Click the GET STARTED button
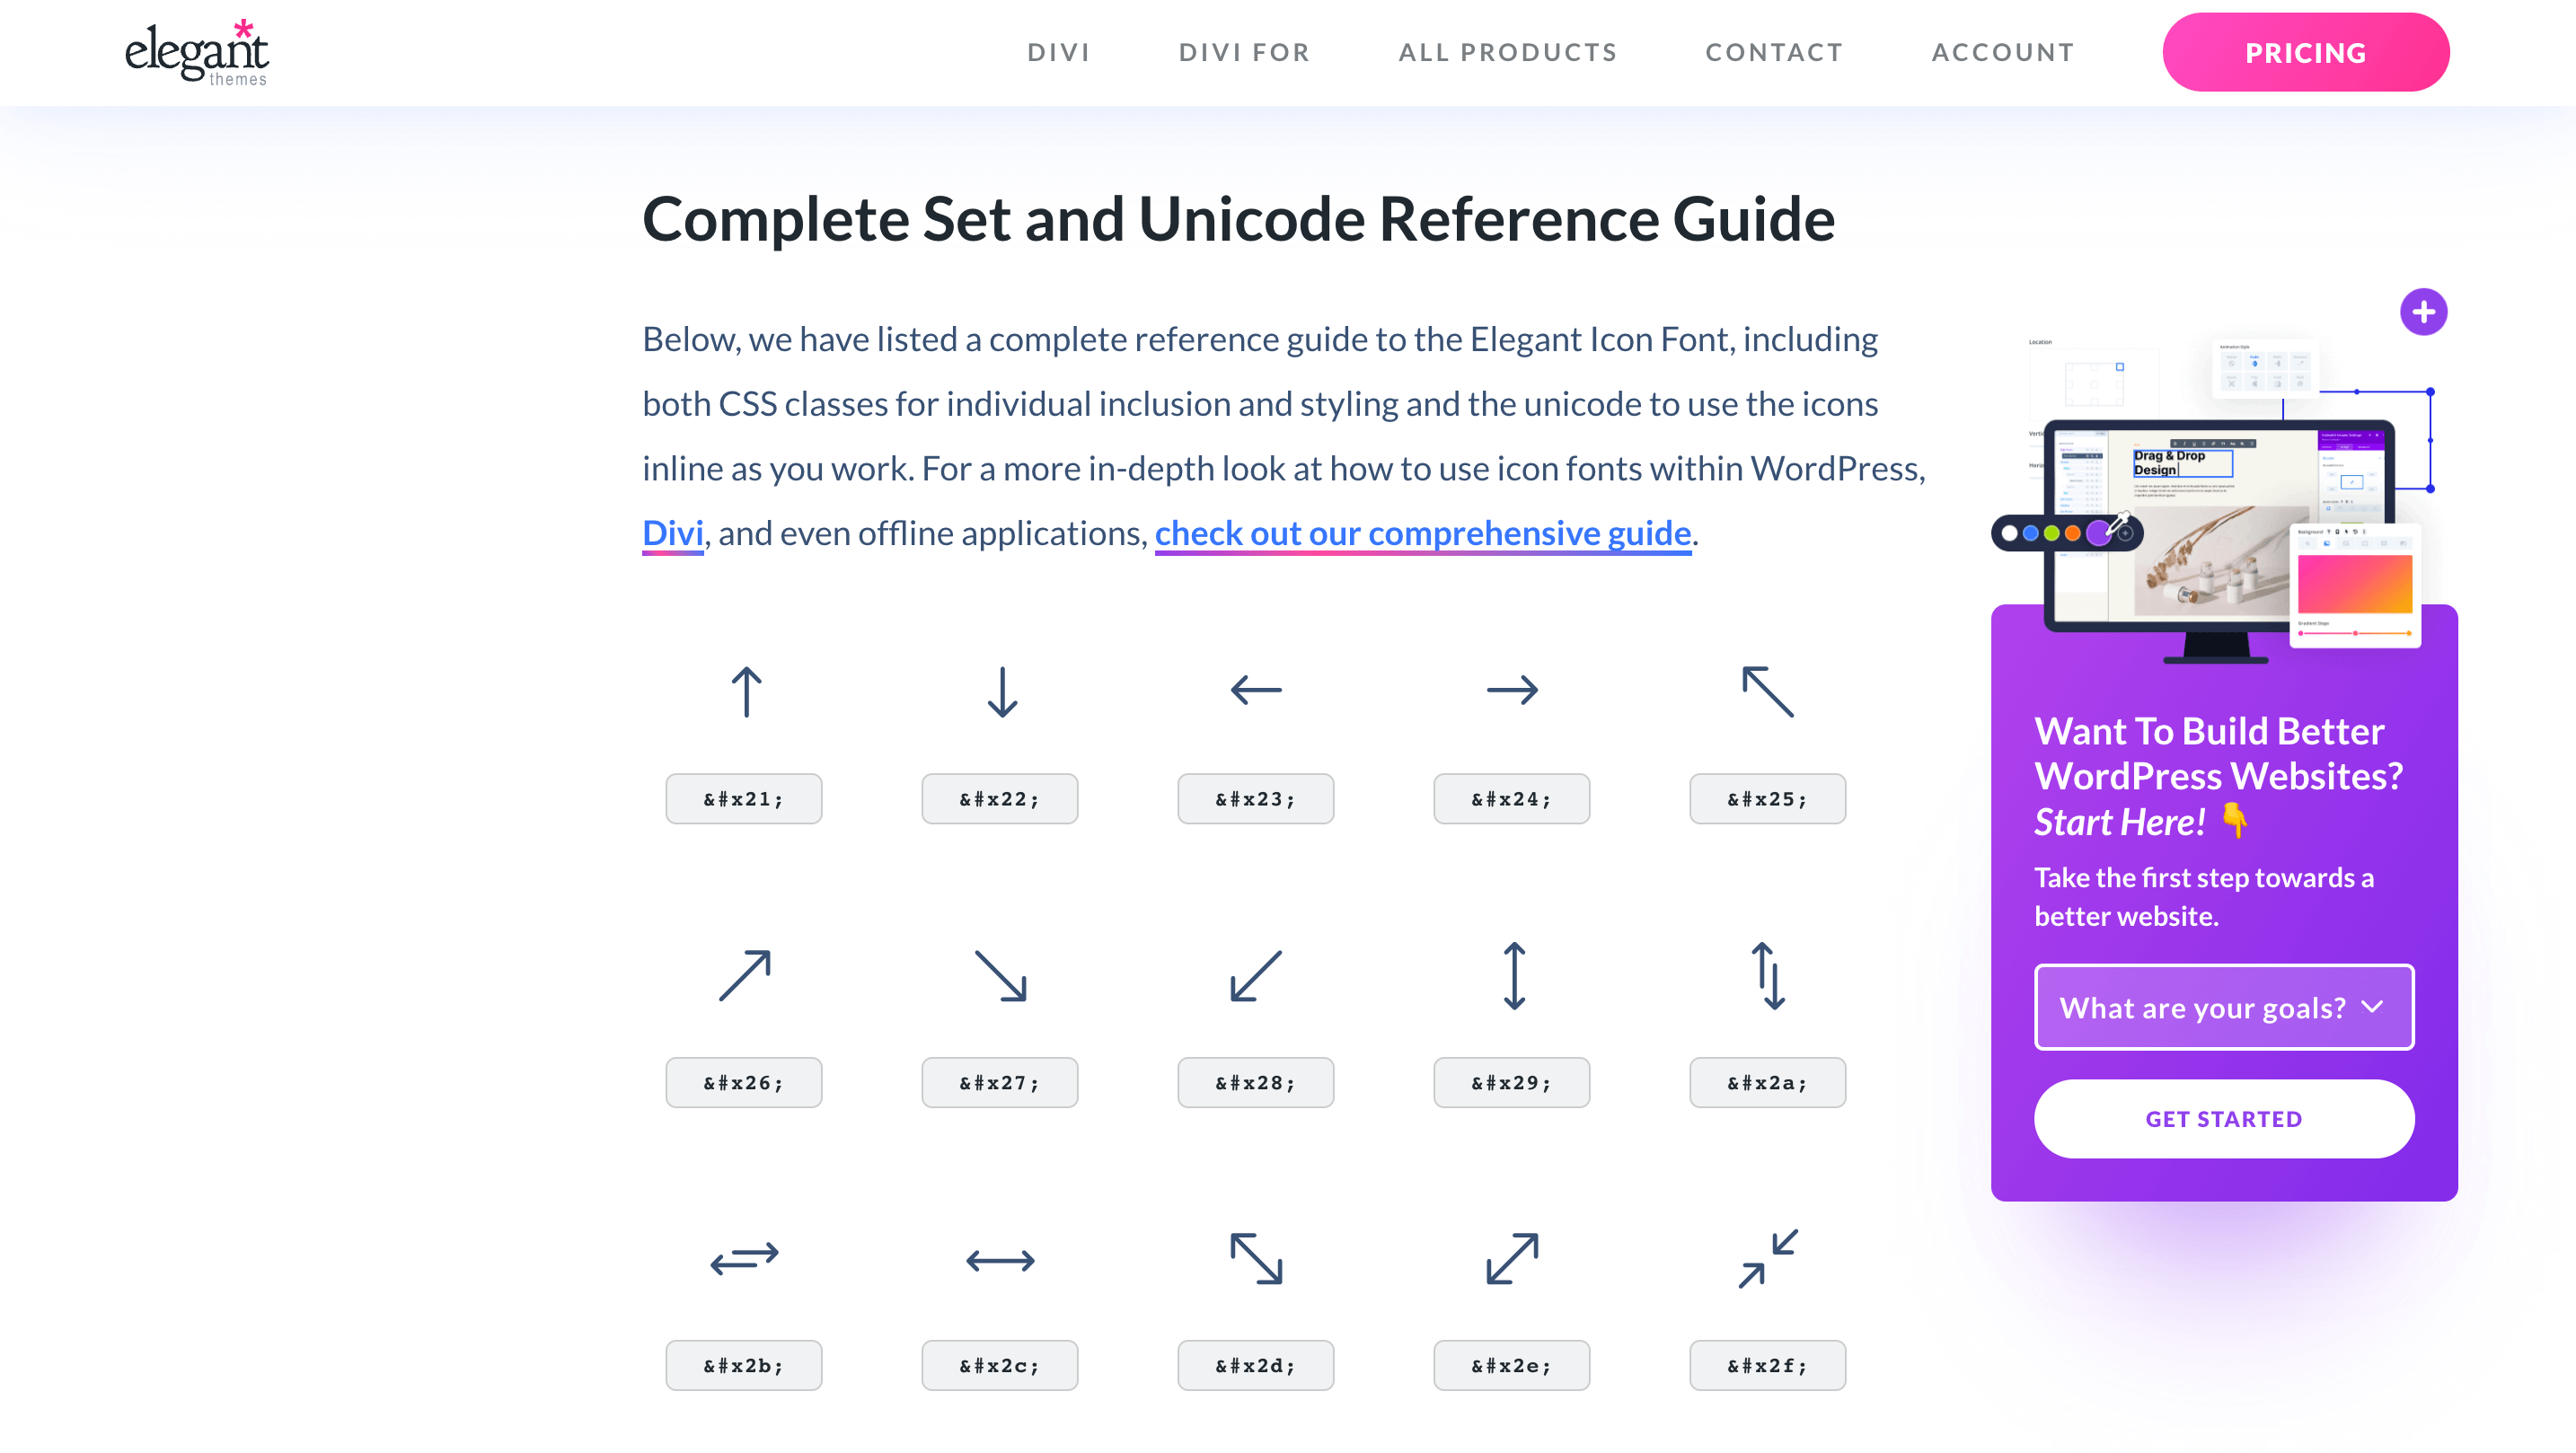The width and height of the screenshot is (2576, 1453). pos(2224,1117)
